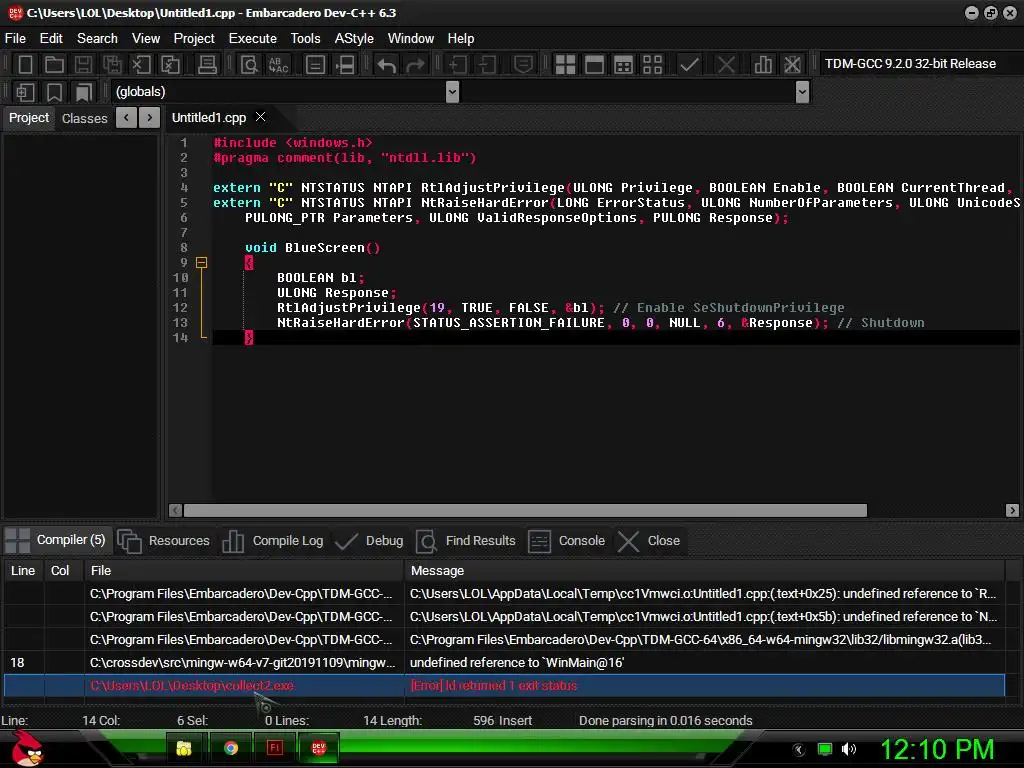Image resolution: width=1024 pixels, height=768 pixels.
Task: Click the Close All files toolbar icon
Action: [170, 65]
